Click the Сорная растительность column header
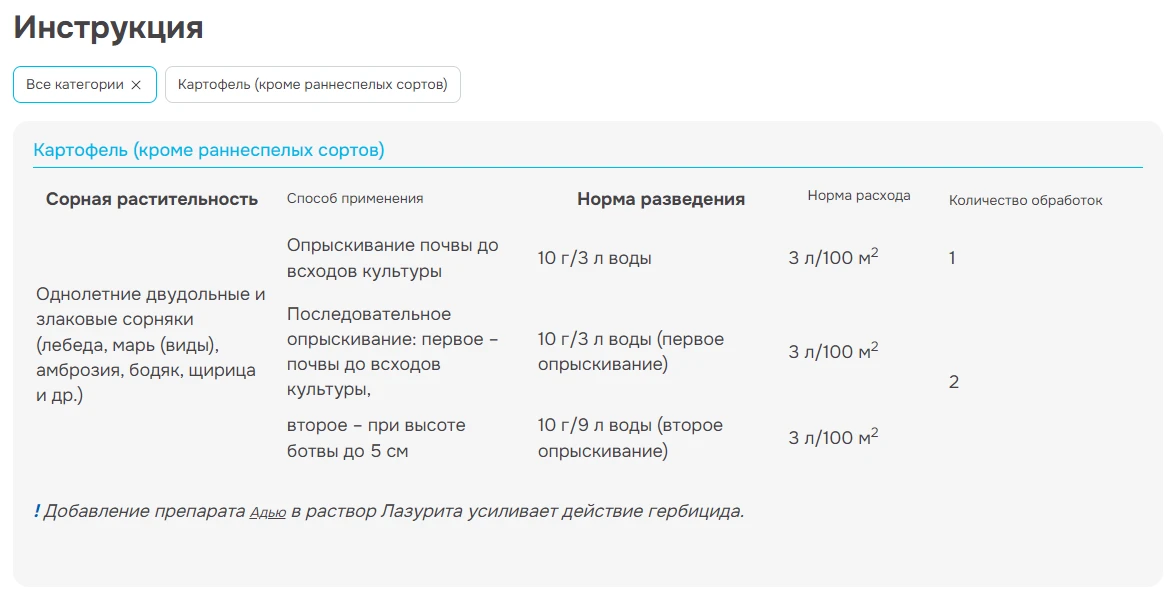Screen dimensions: 1173x597 152,199
